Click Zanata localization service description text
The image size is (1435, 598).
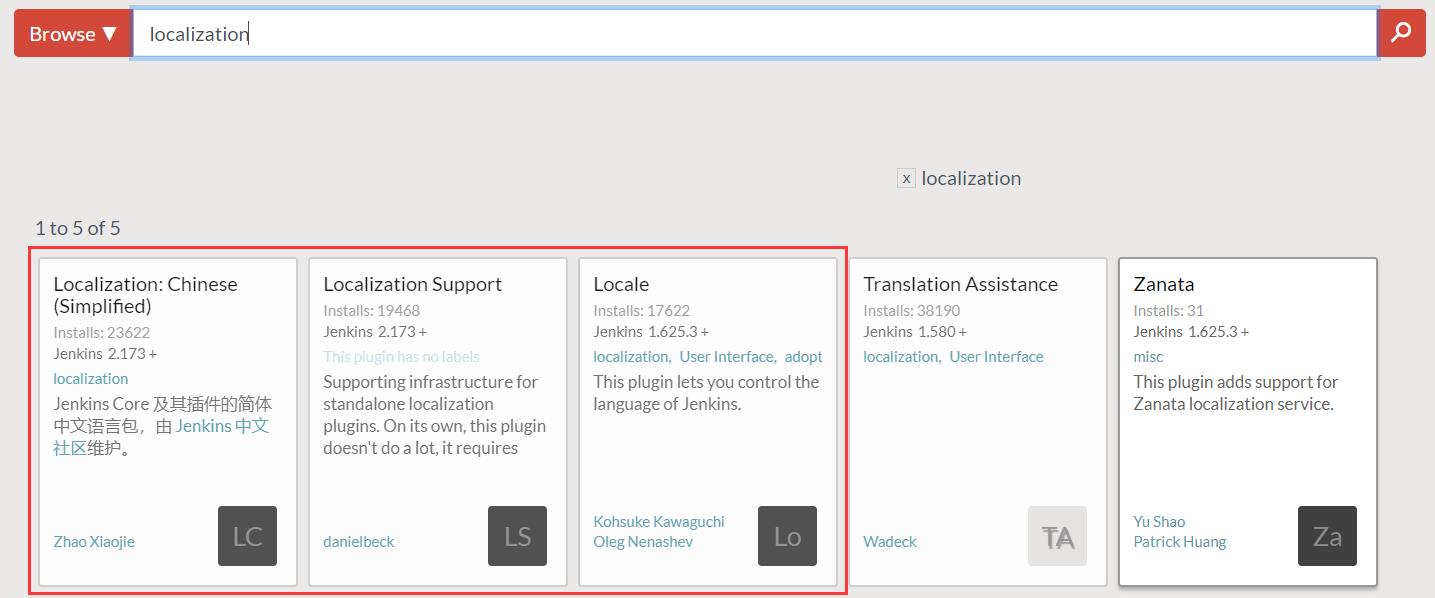point(1236,393)
